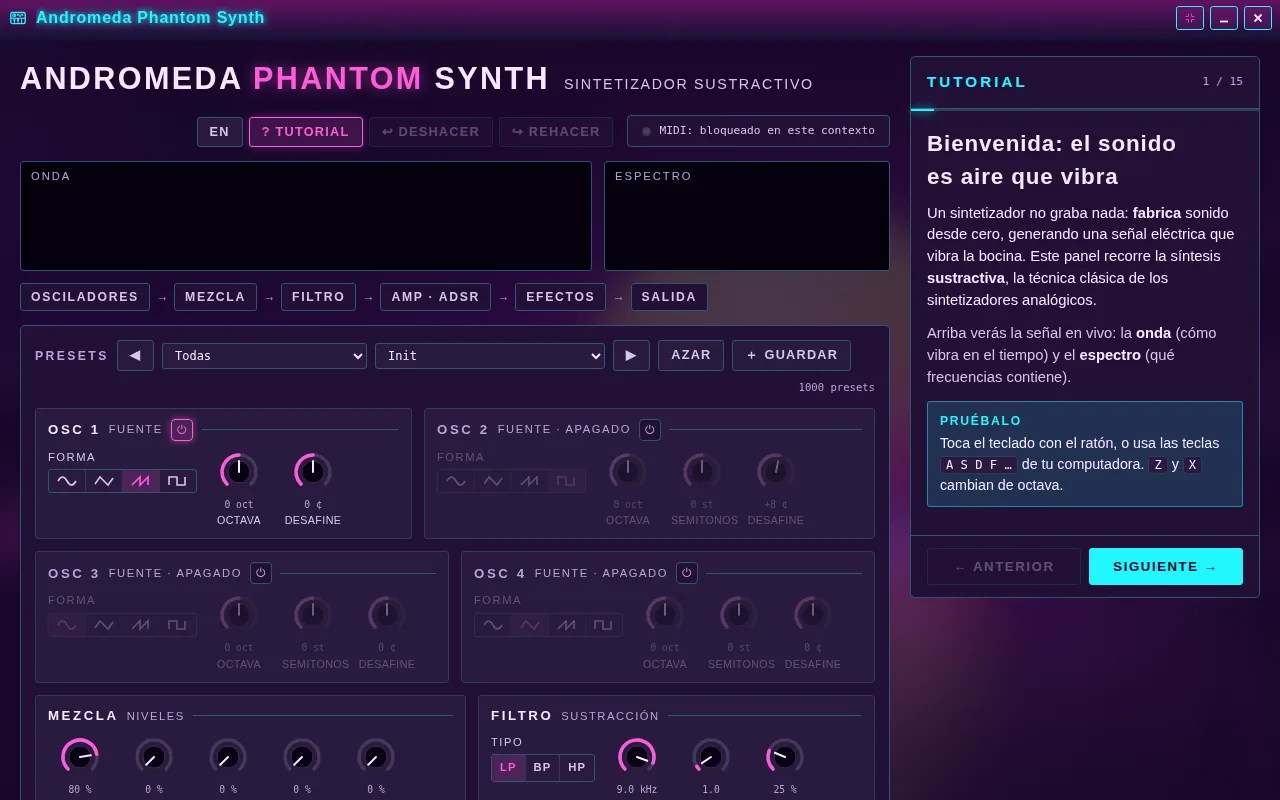Screen dimensions: 1280x800
Task: Set OSC 2 to the square wave
Action: click(567, 481)
